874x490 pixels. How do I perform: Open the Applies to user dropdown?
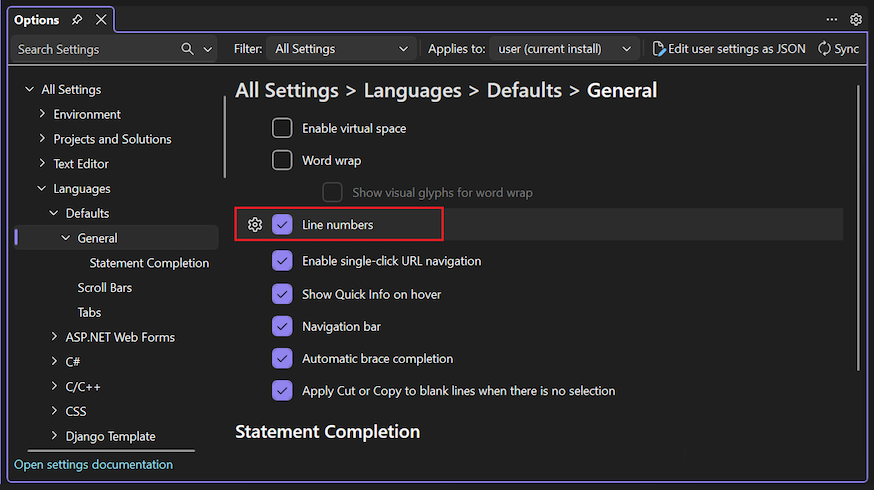pyautogui.click(x=564, y=49)
